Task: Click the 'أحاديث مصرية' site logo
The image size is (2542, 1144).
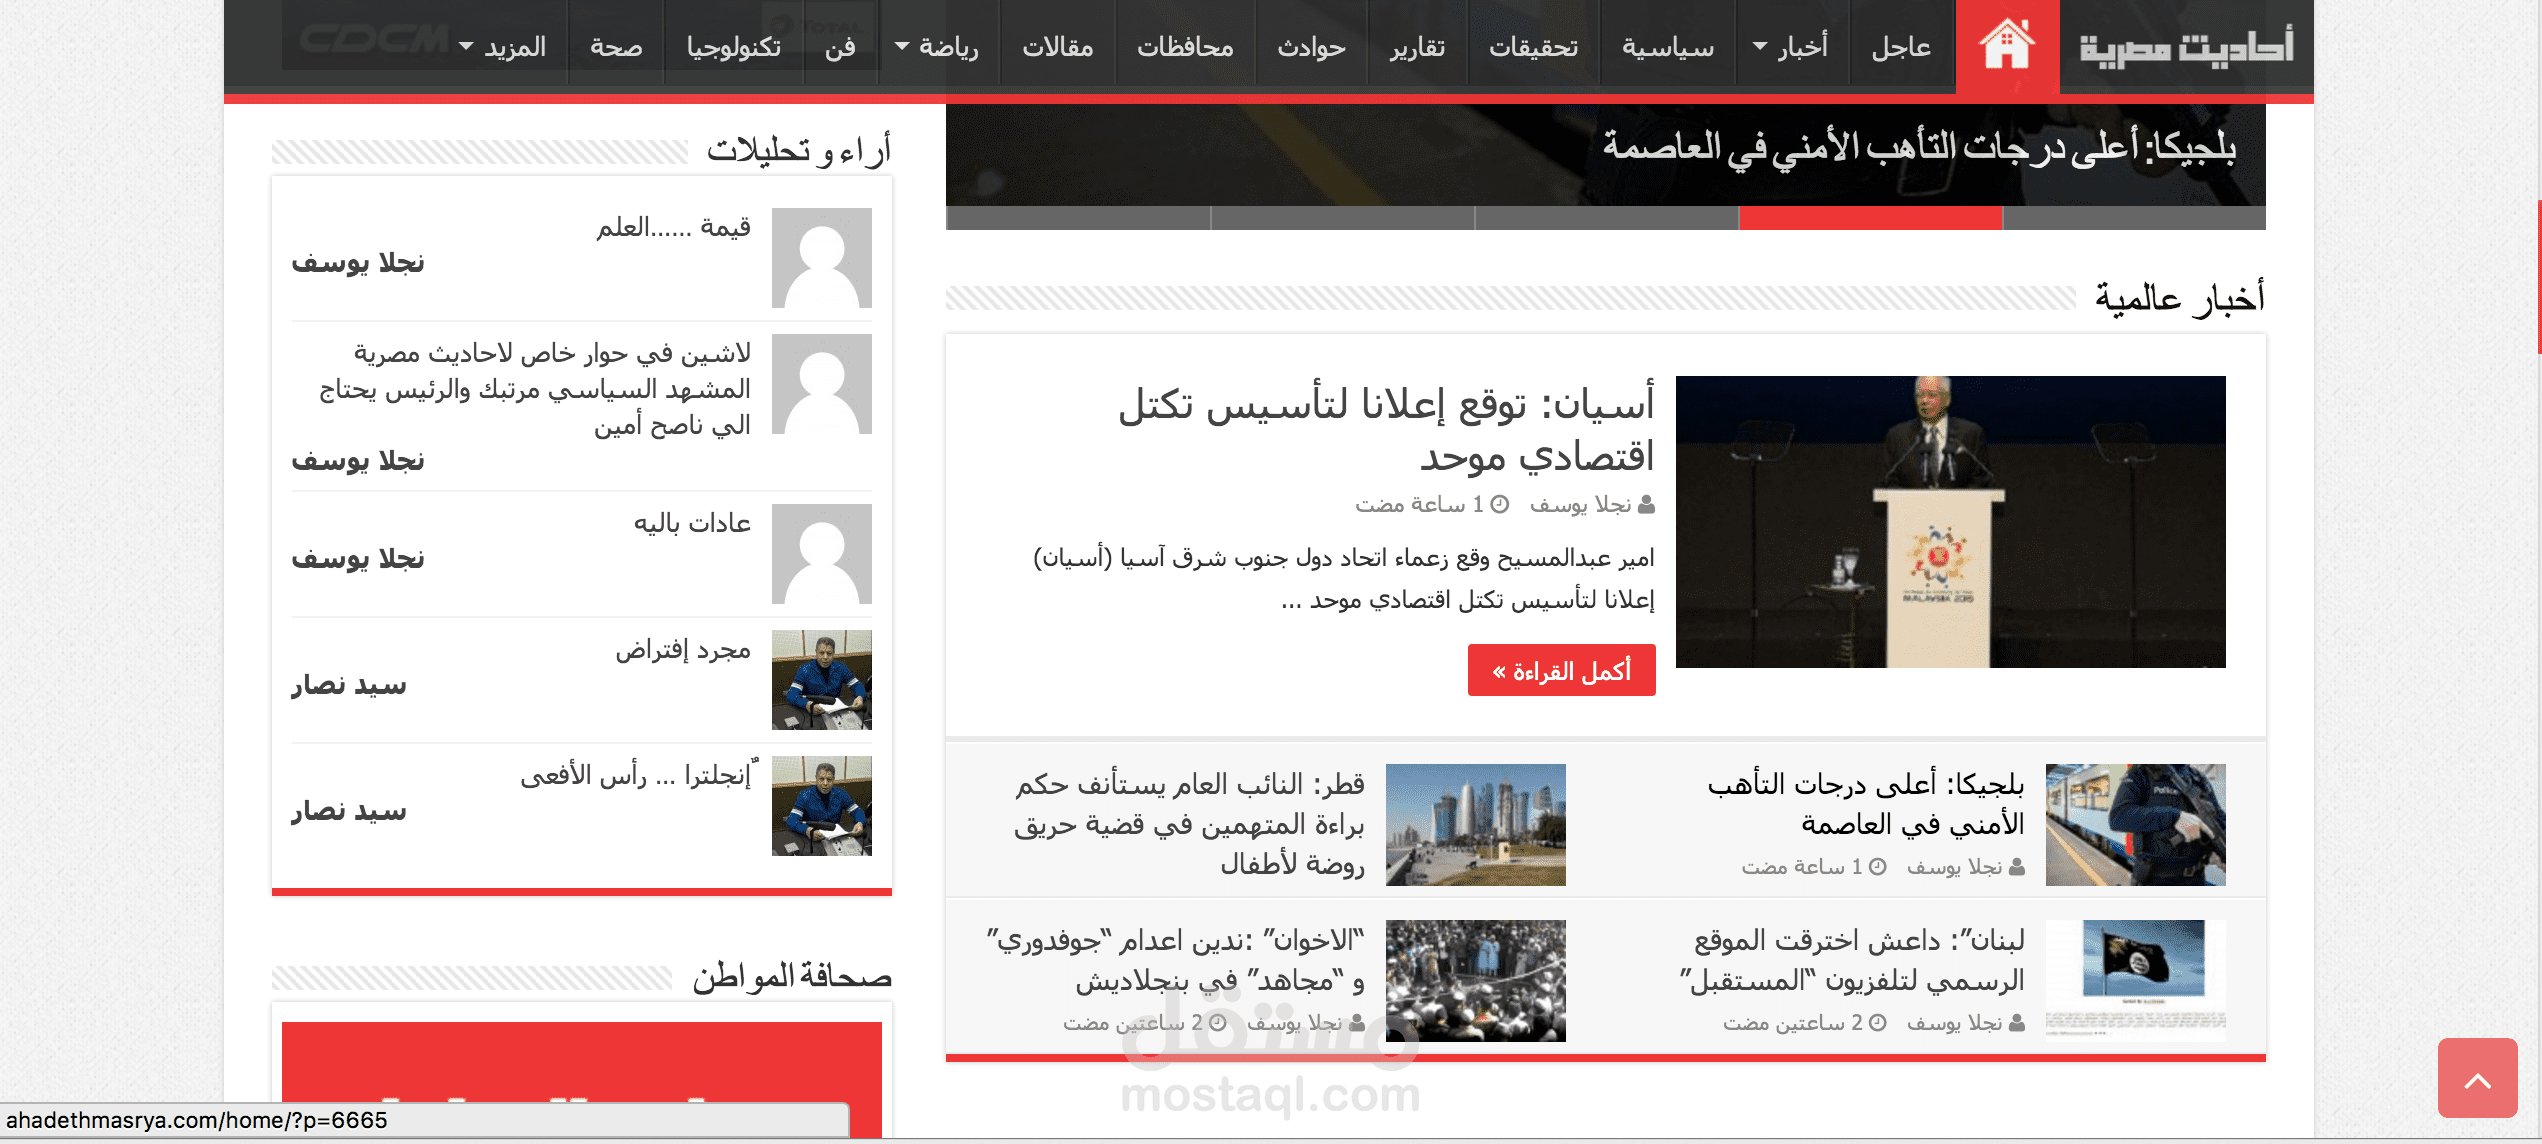Action: pyautogui.click(x=2186, y=48)
